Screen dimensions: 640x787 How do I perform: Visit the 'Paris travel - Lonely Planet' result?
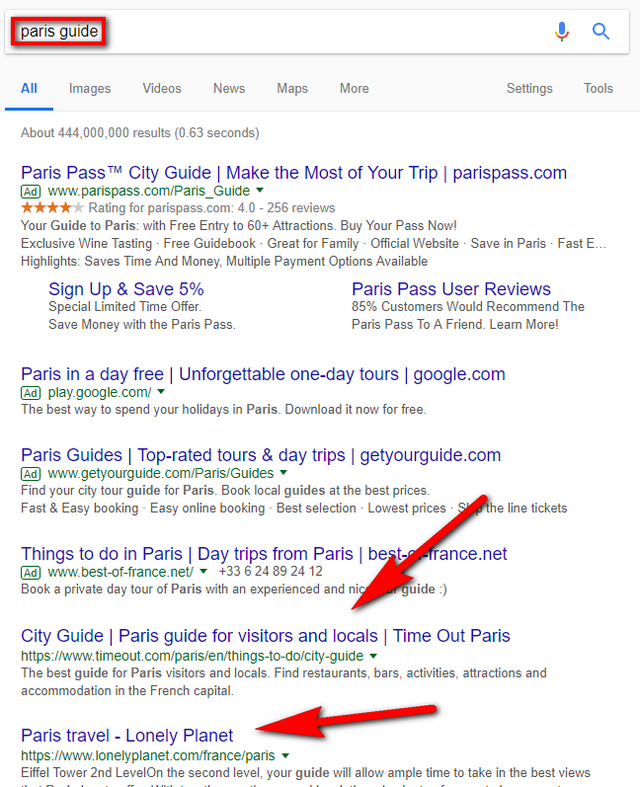[x=127, y=735]
